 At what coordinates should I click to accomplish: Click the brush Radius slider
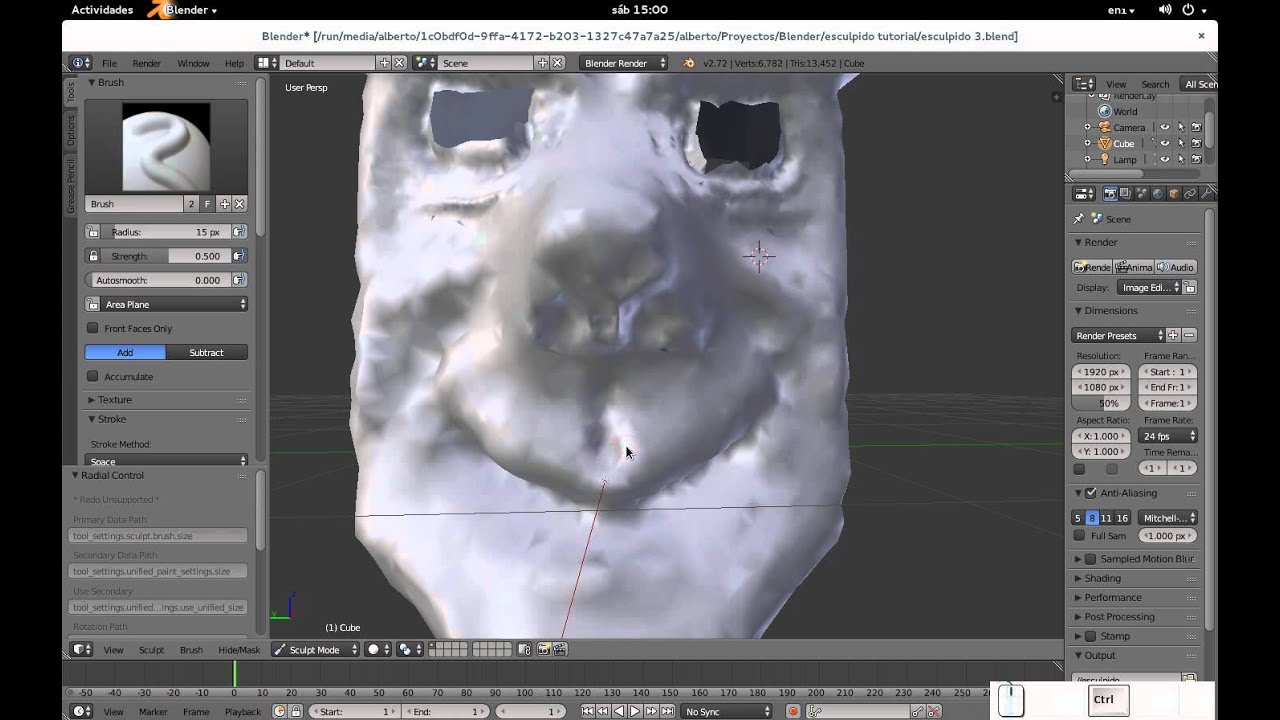point(166,232)
